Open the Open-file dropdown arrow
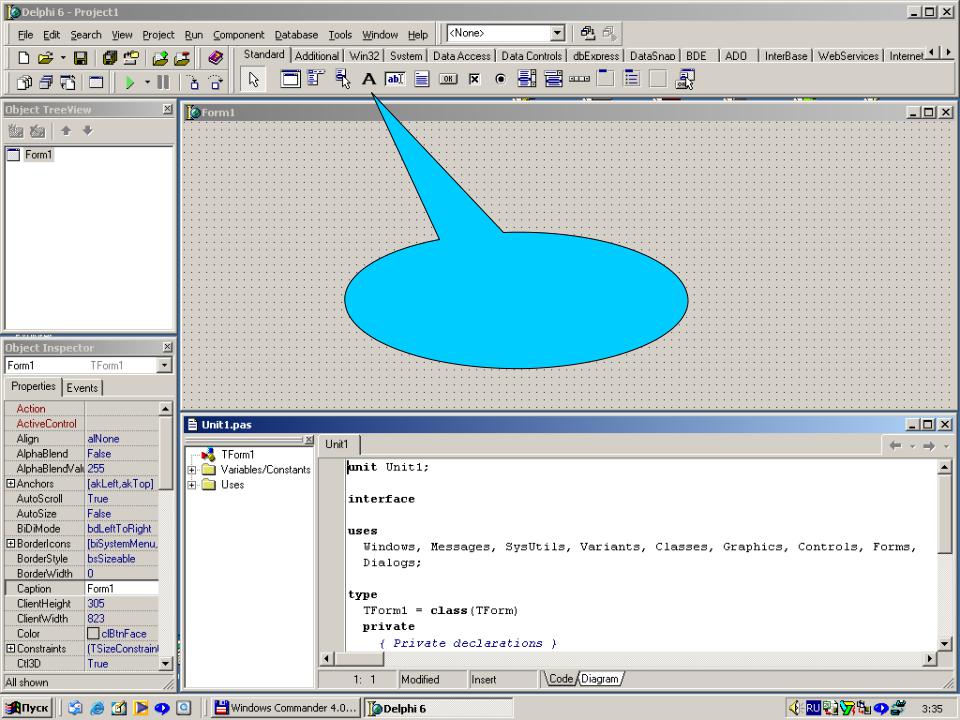Image resolution: width=960 pixels, height=720 pixels. point(62,58)
